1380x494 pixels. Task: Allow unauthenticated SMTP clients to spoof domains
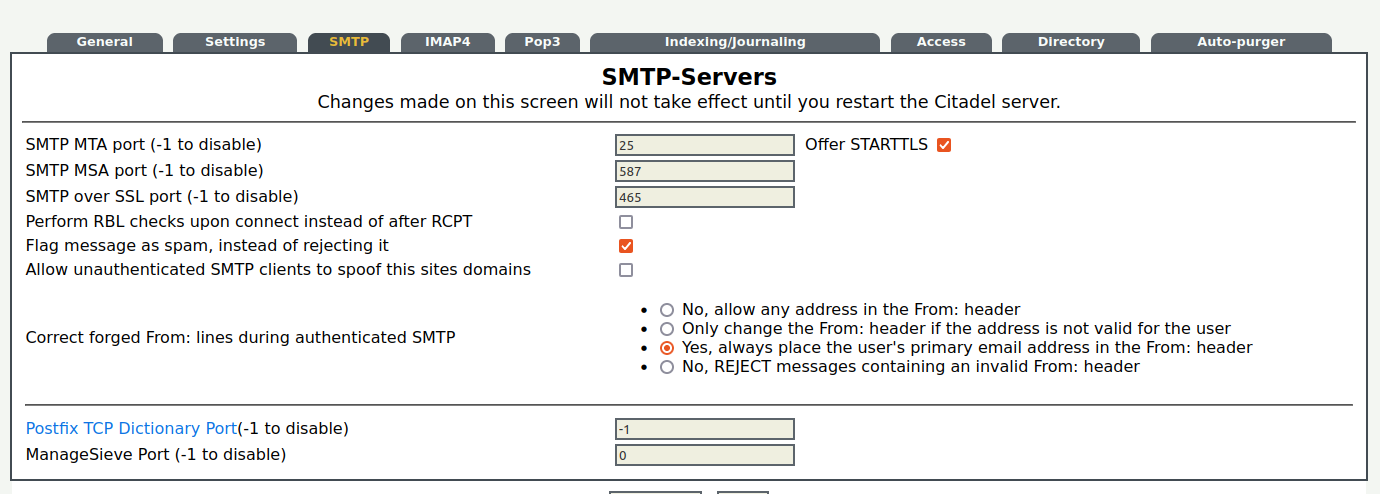coord(626,270)
